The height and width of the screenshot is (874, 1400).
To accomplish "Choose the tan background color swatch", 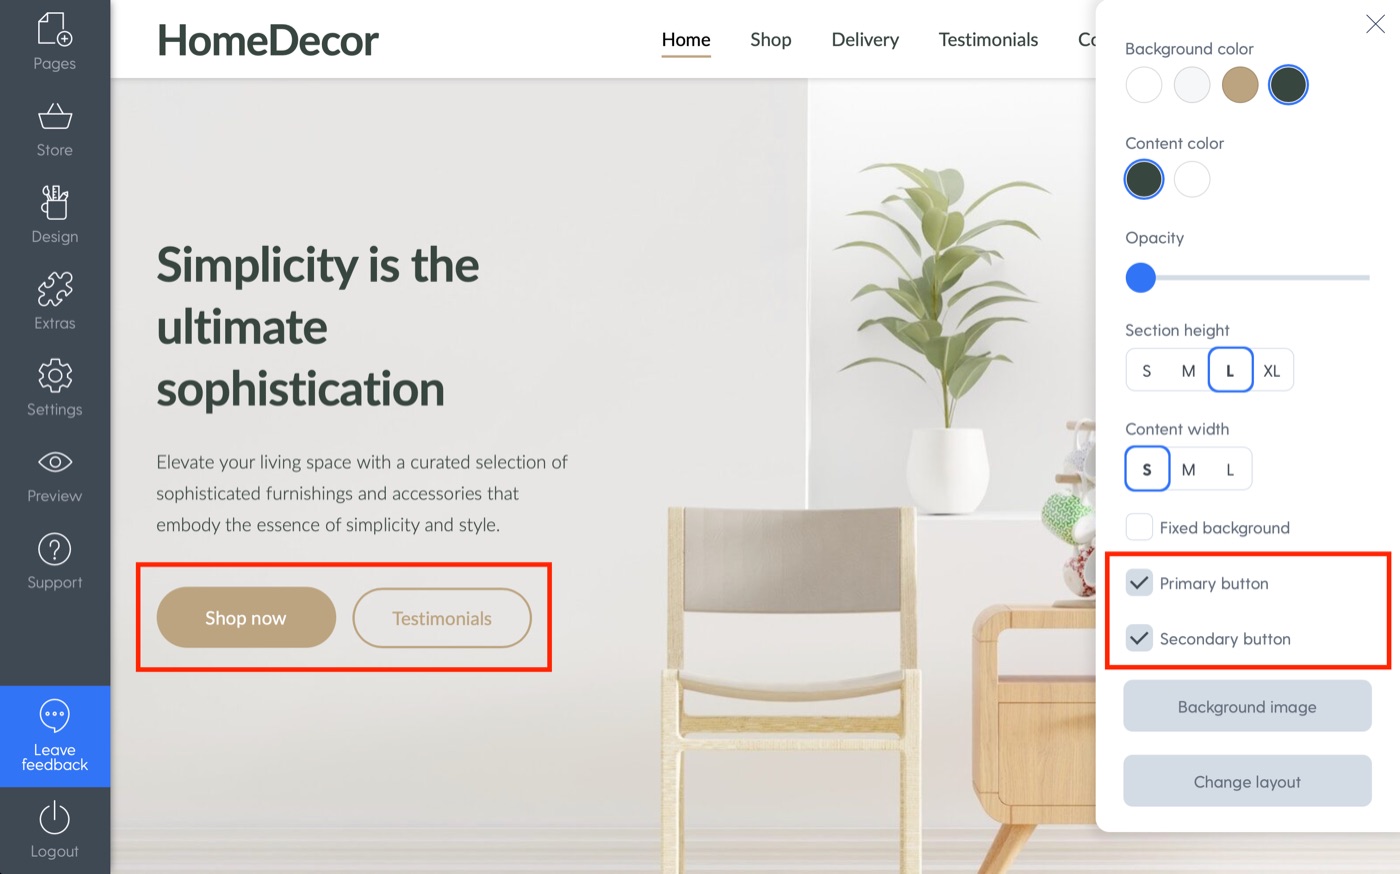I will coord(1240,85).
